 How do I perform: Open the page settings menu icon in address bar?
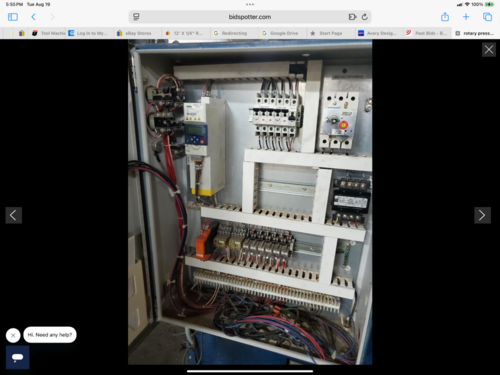tap(136, 17)
